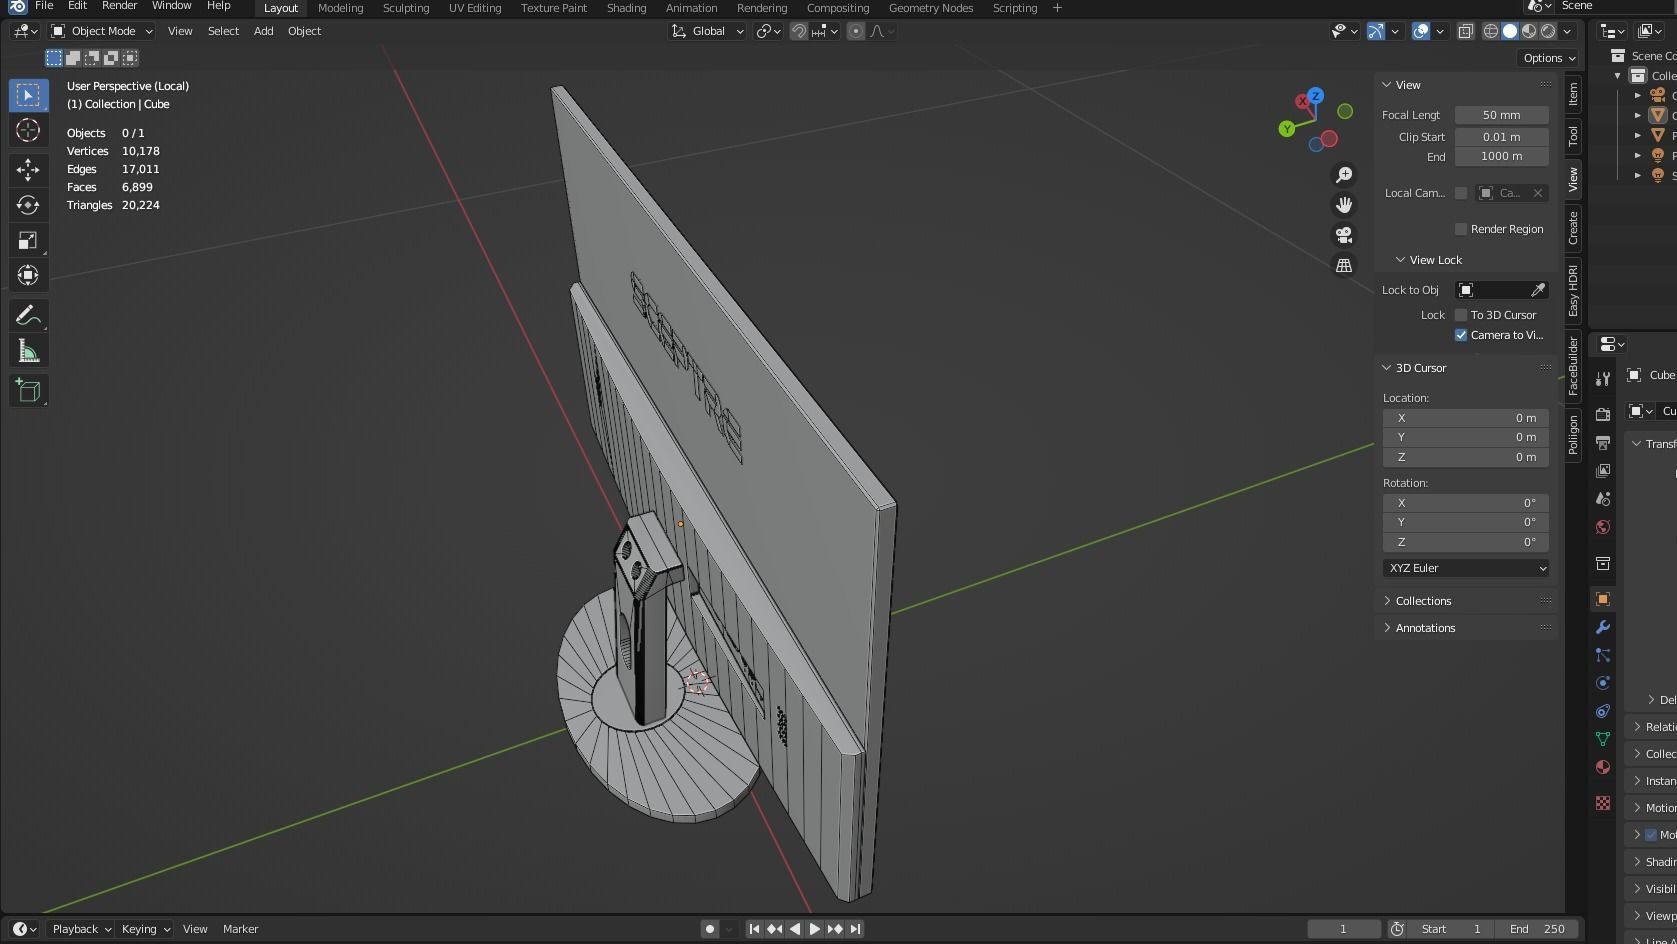This screenshot has width=1677, height=944.
Task: Open the Item sidebar tab
Action: point(1573,94)
